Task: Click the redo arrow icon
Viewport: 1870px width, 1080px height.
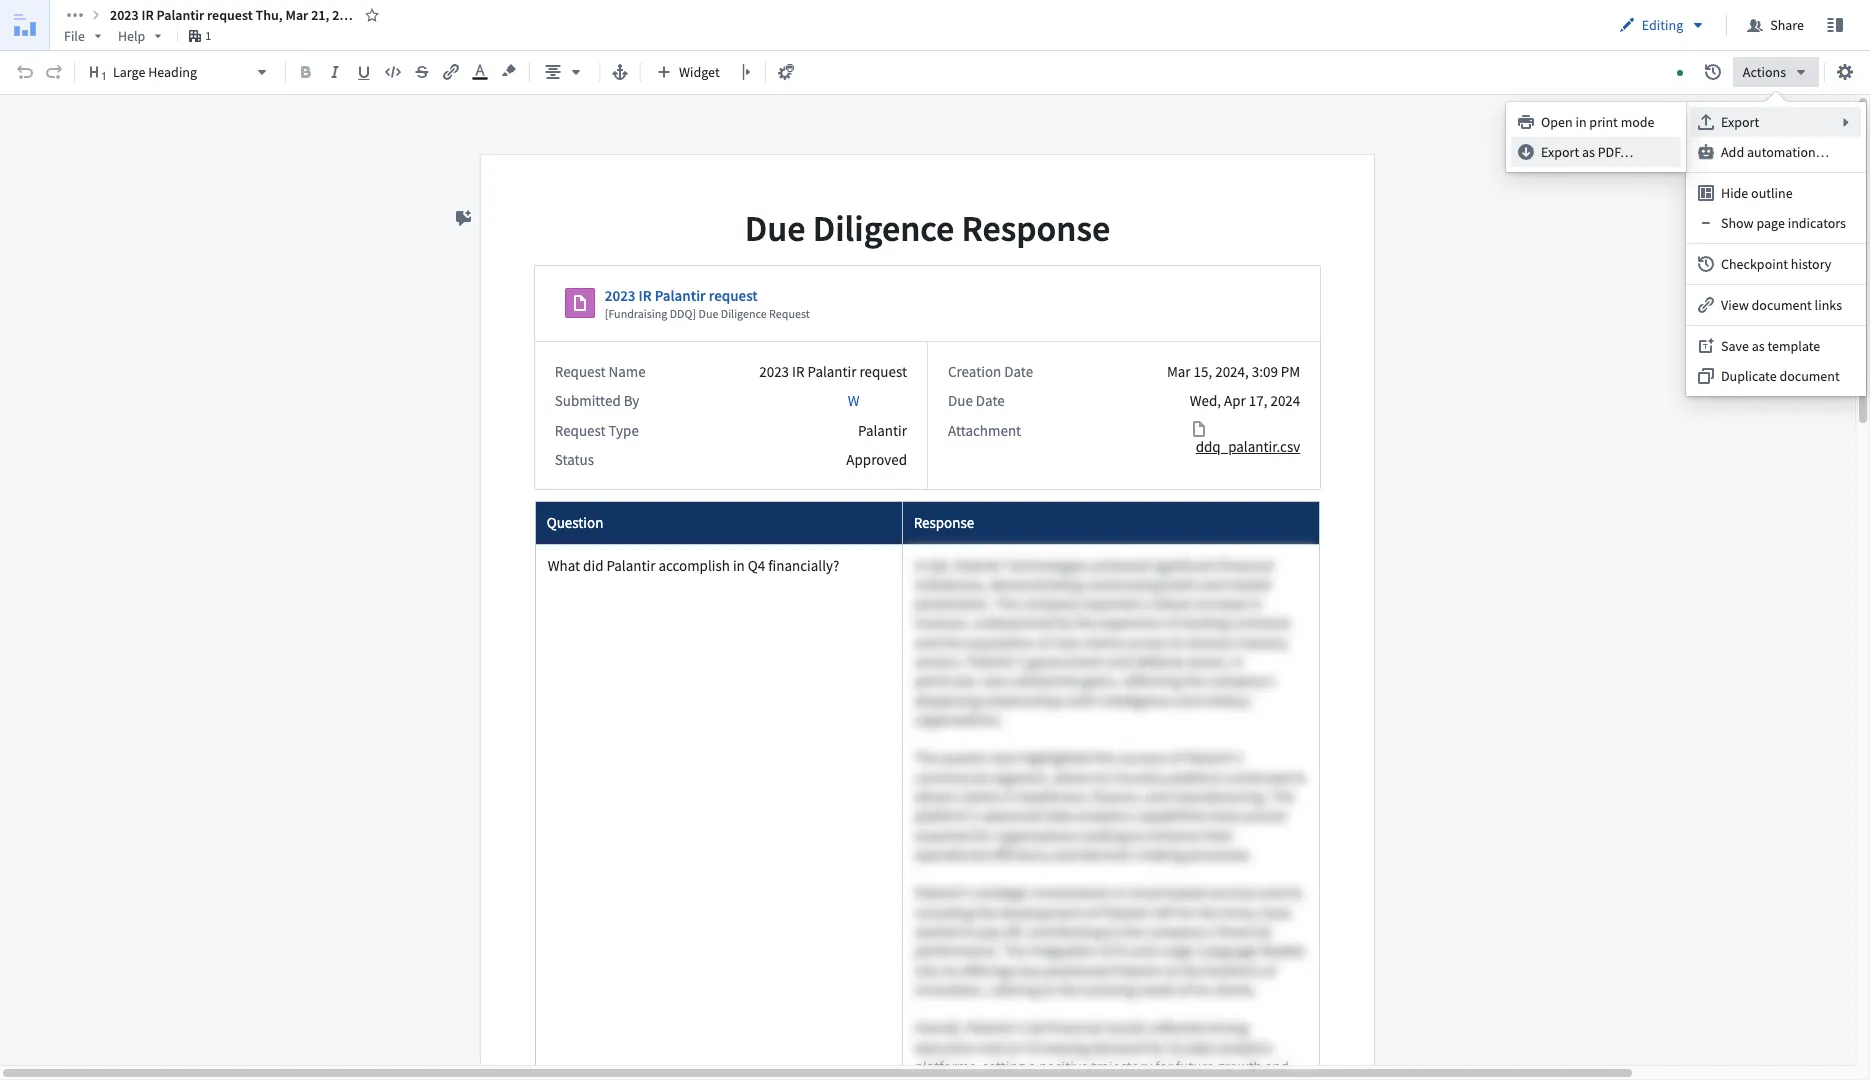Action: pos(54,72)
